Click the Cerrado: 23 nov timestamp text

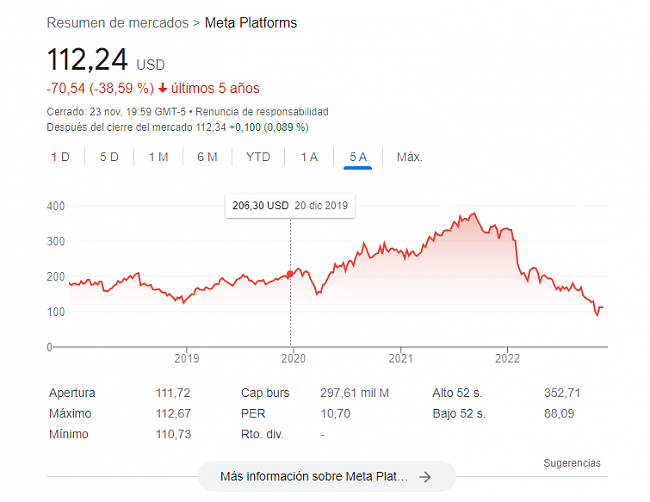[x=116, y=112]
